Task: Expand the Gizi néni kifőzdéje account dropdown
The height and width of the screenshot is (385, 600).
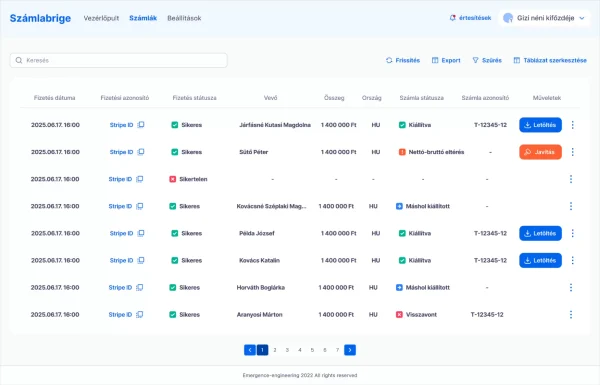Action: [582, 18]
